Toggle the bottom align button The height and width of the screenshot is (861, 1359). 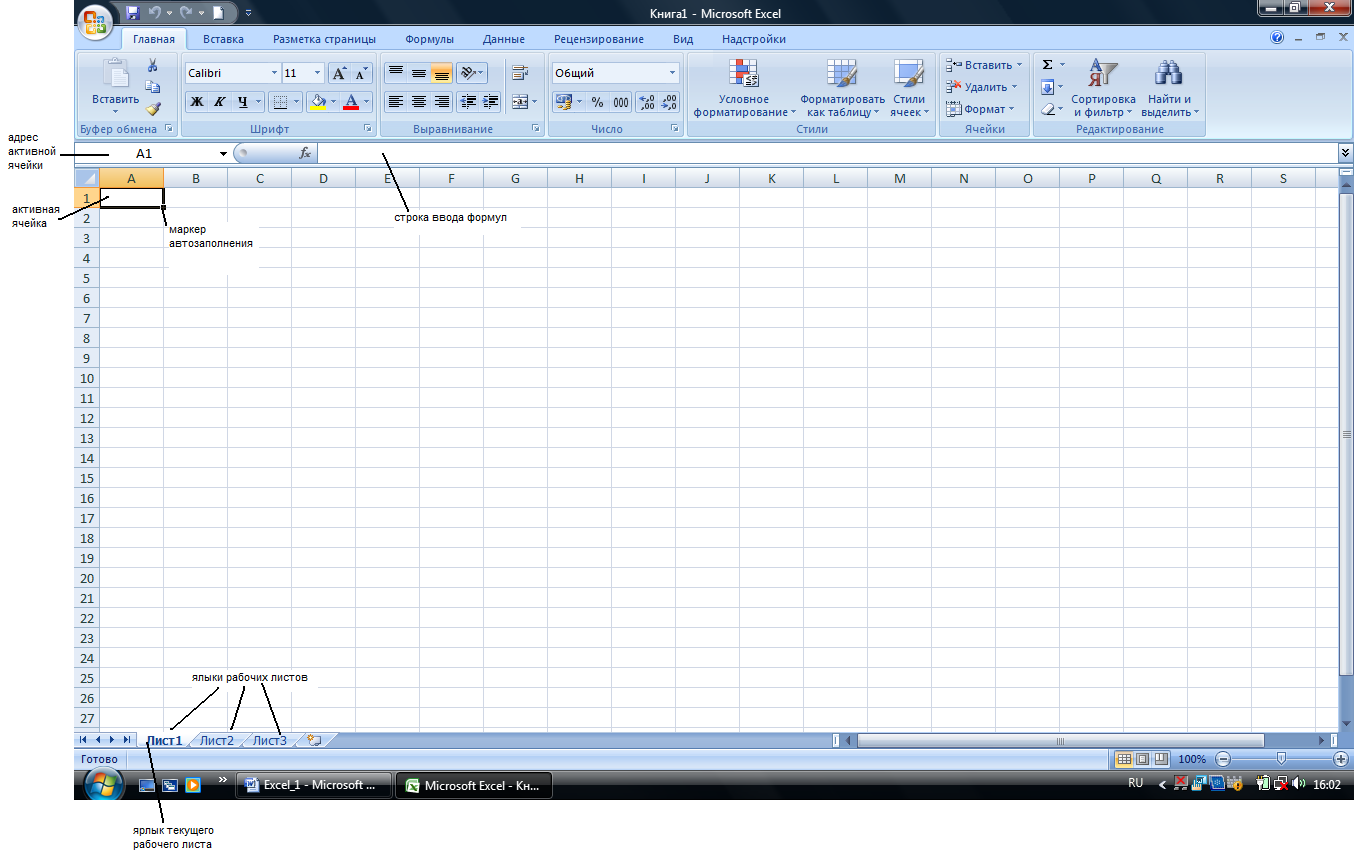tap(442, 73)
